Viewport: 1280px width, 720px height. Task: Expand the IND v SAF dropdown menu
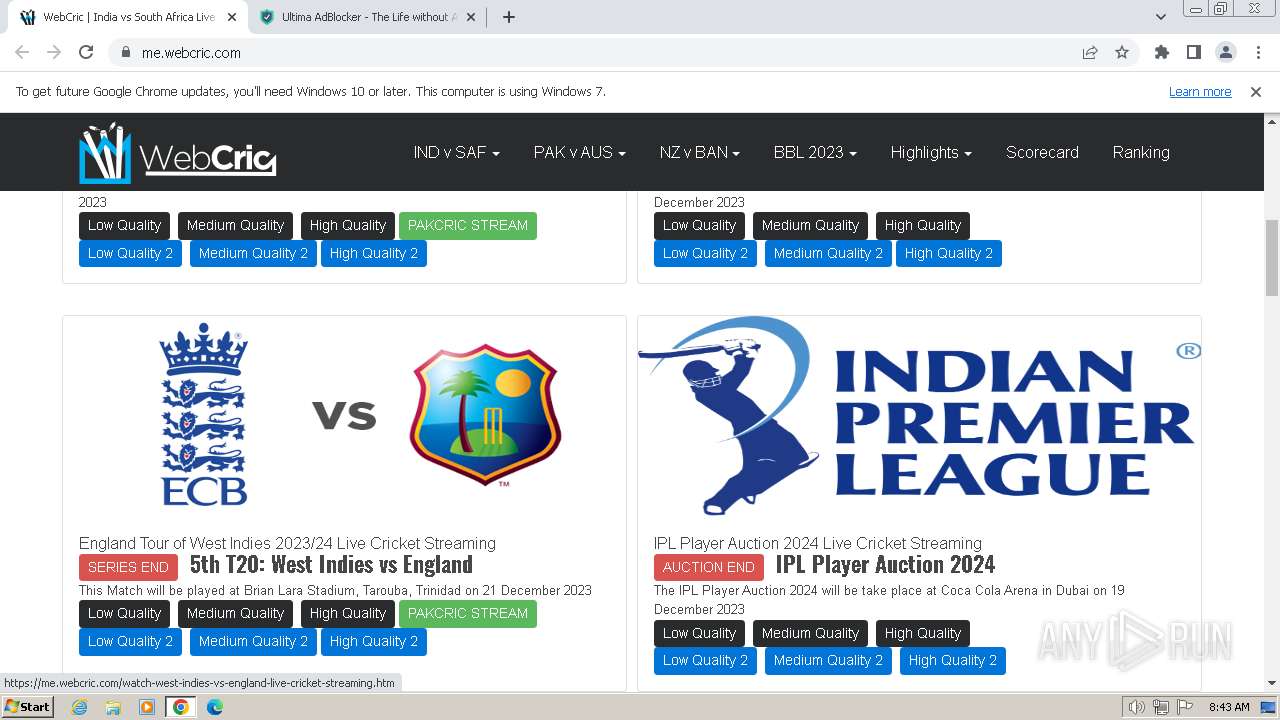456,153
